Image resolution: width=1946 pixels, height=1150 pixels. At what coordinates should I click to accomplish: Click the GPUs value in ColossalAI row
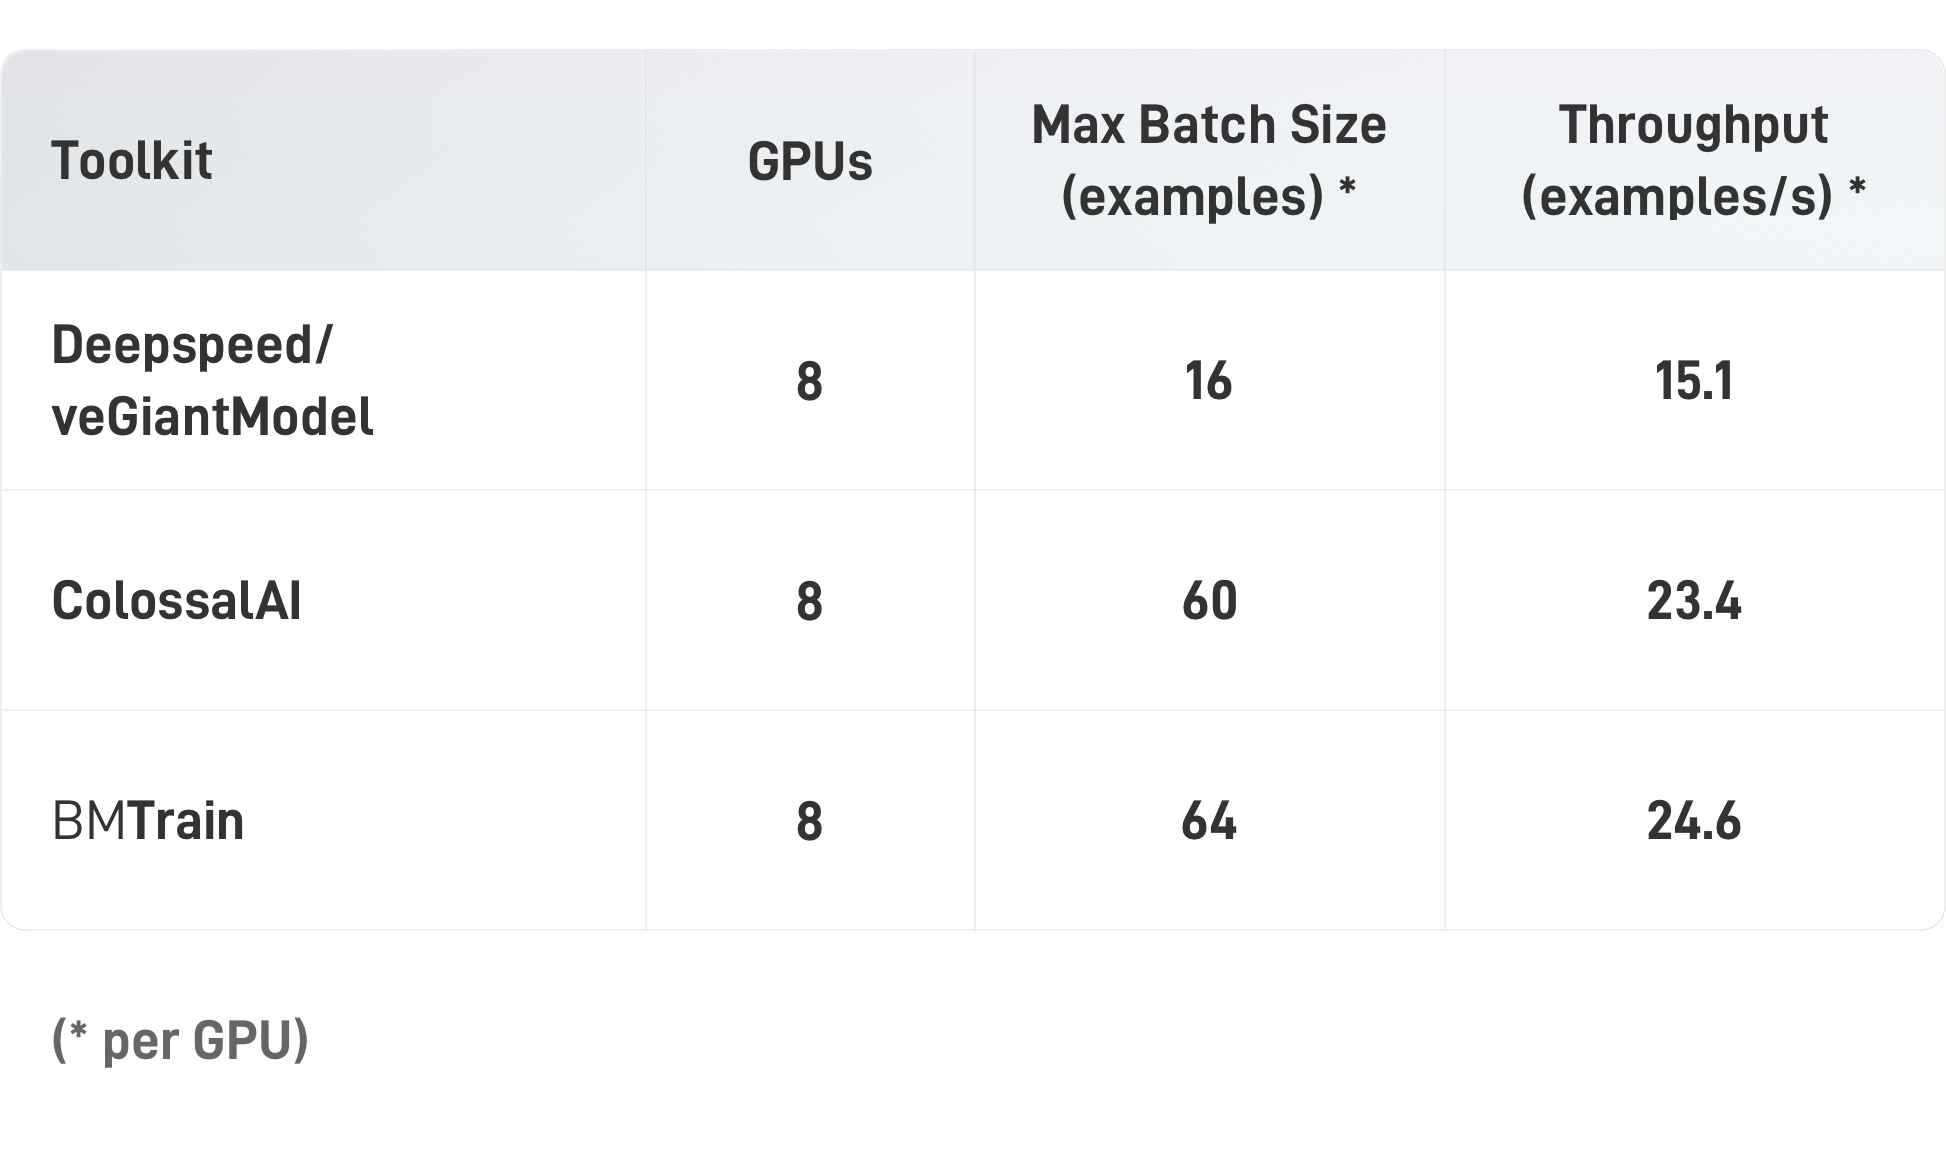[810, 602]
